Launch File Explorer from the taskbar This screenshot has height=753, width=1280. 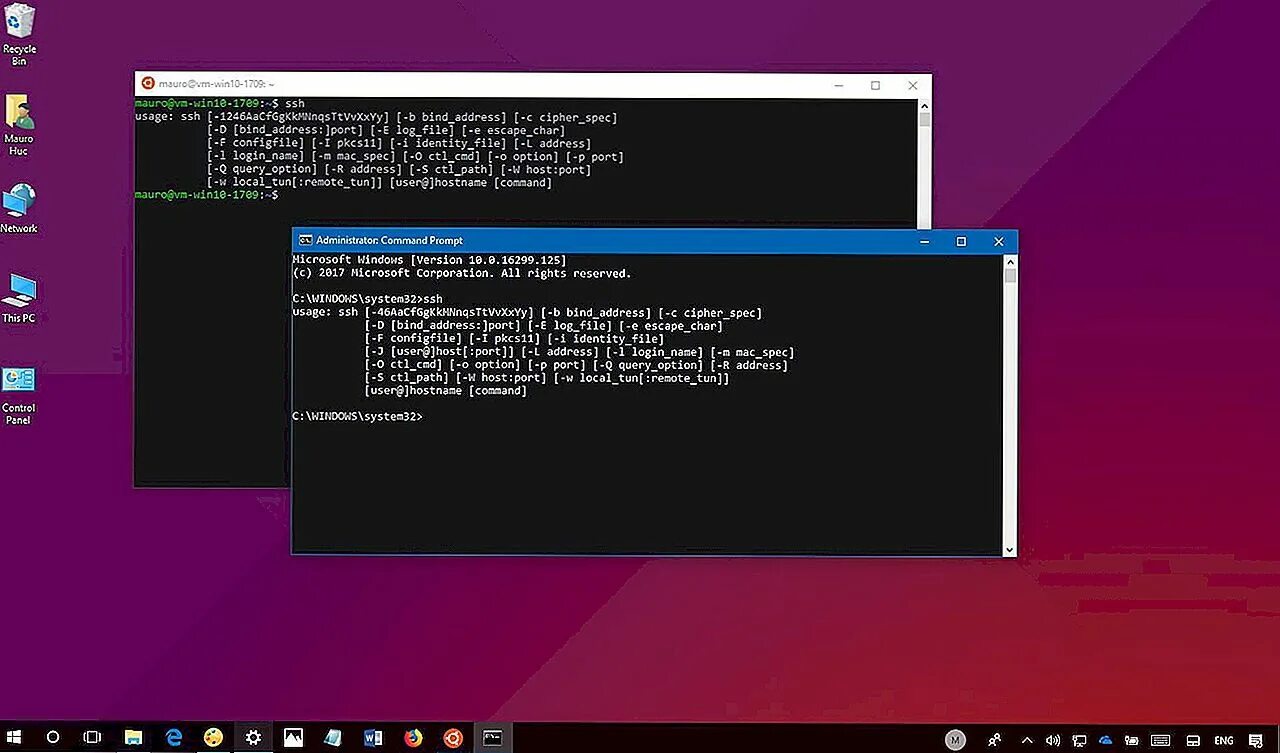pyautogui.click(x=133, y=738)
